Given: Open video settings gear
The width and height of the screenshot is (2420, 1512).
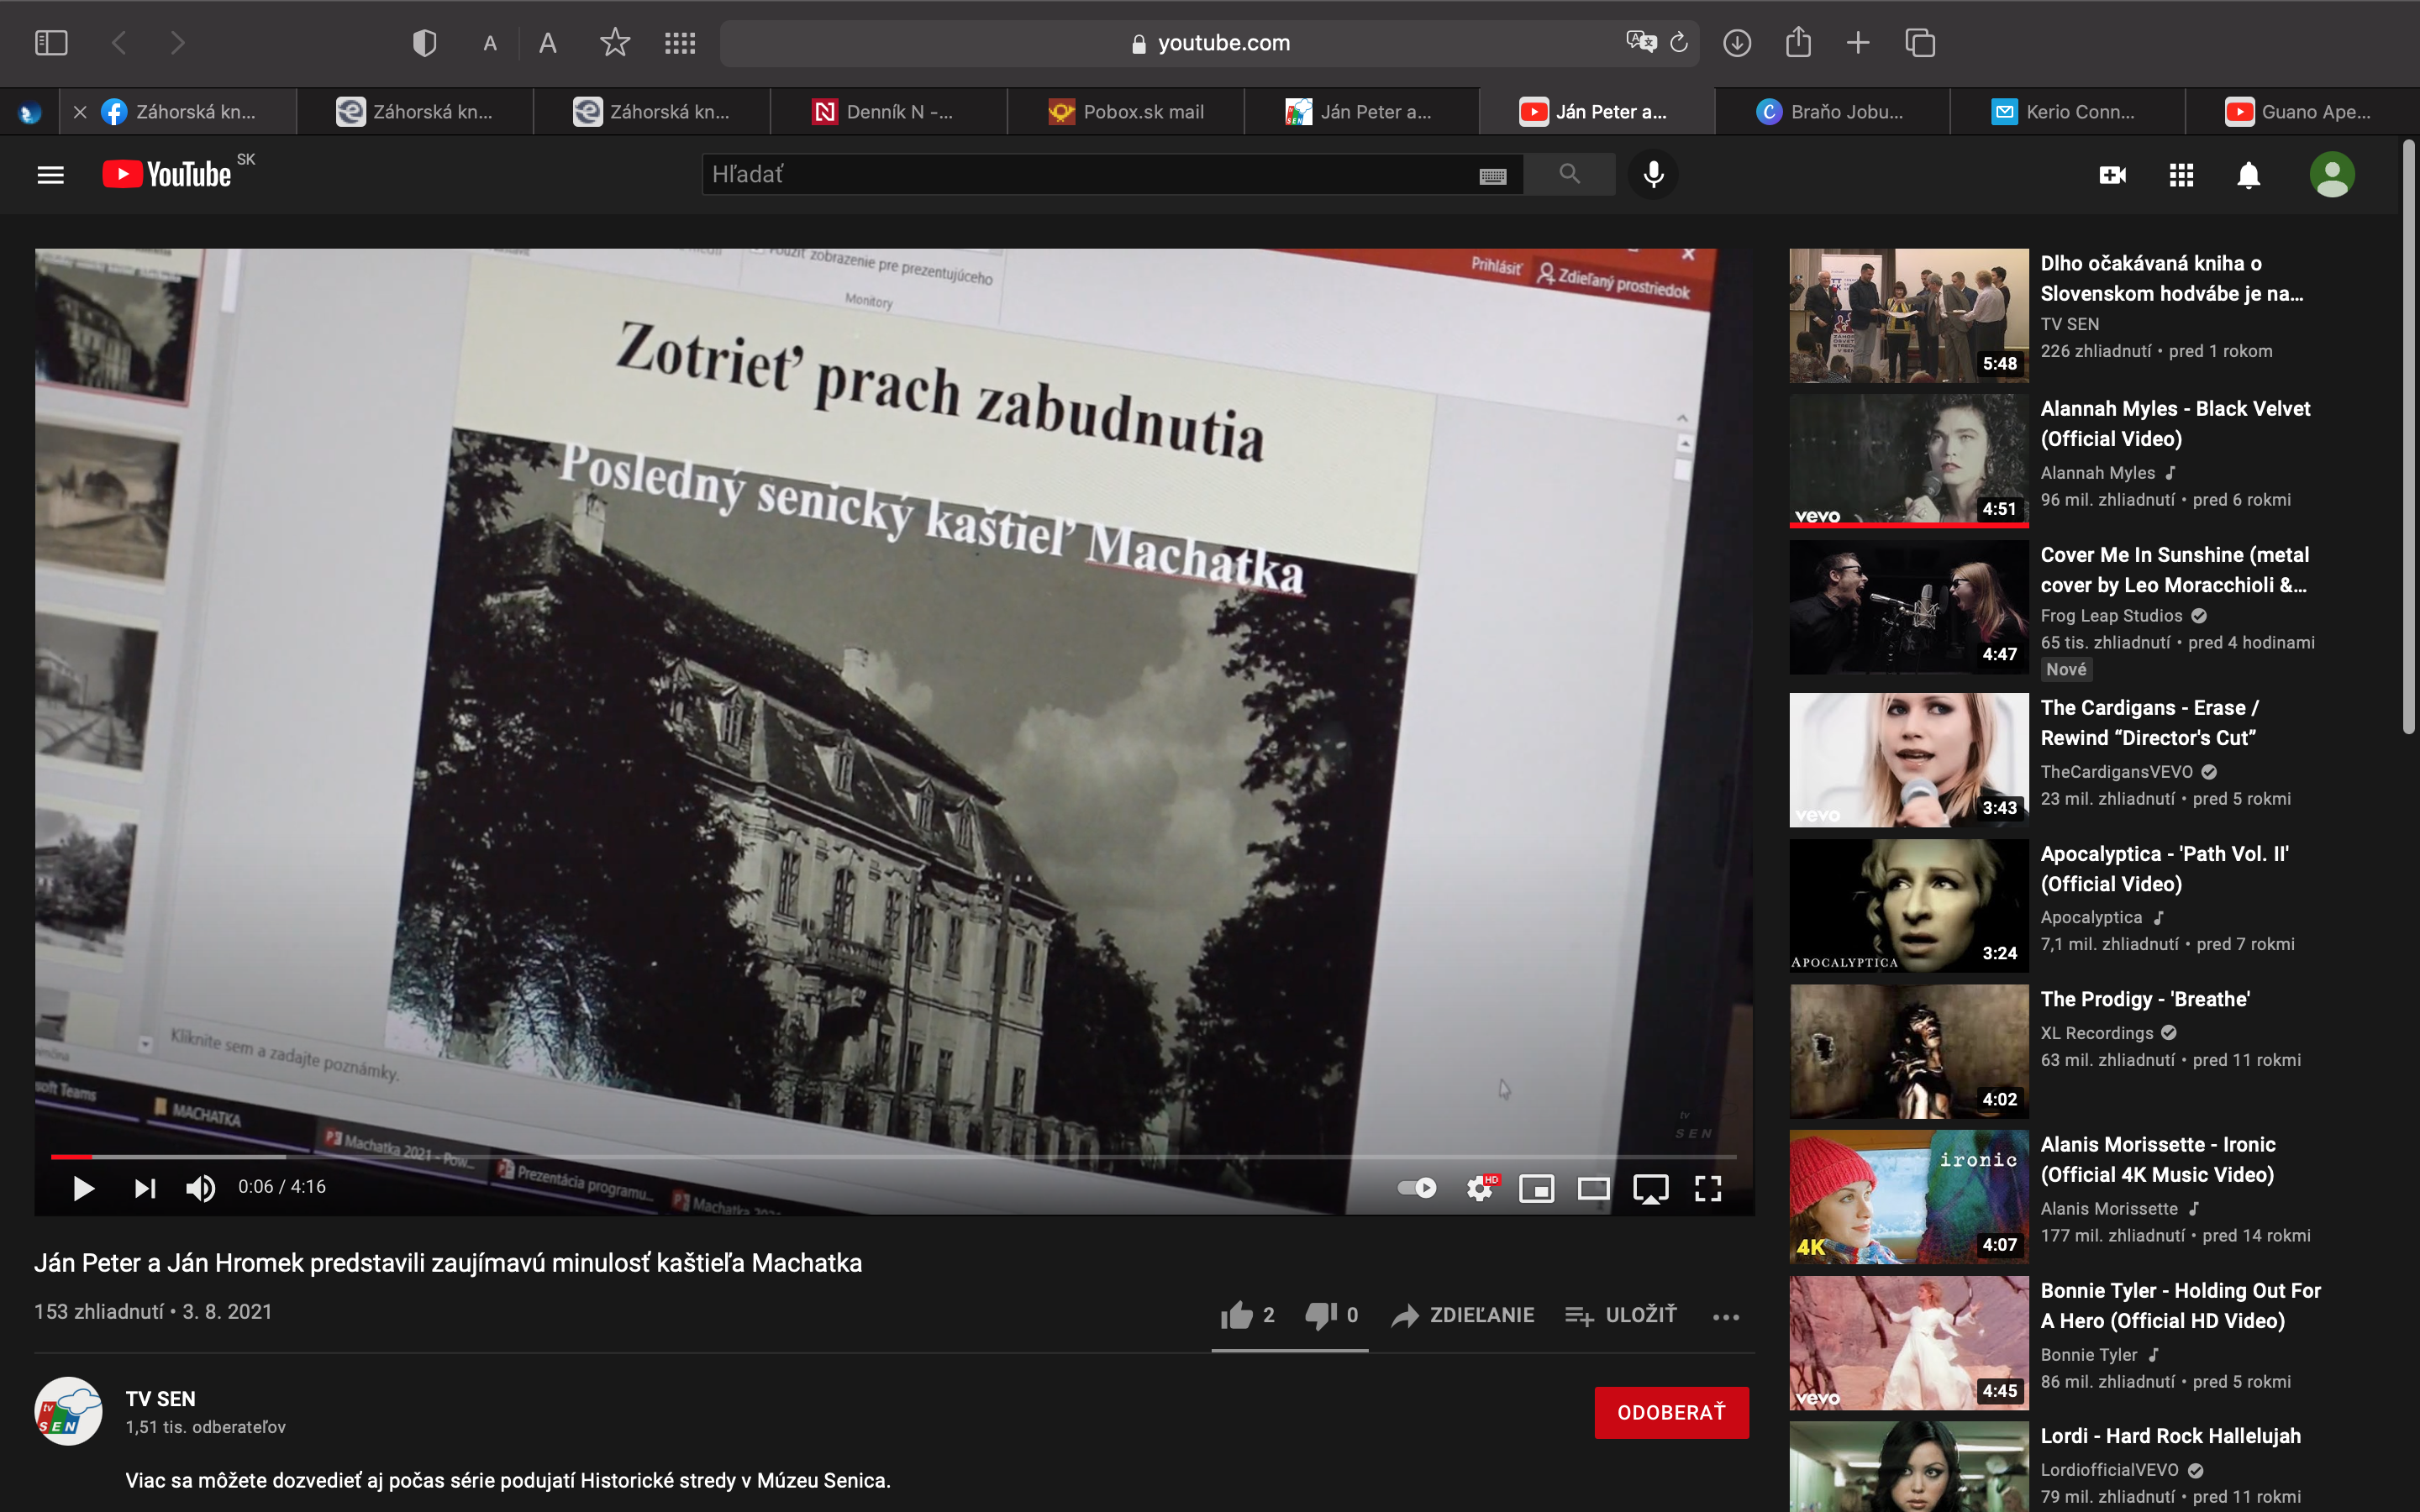Looking at the screenshot, I should tap(1481, 1188).
